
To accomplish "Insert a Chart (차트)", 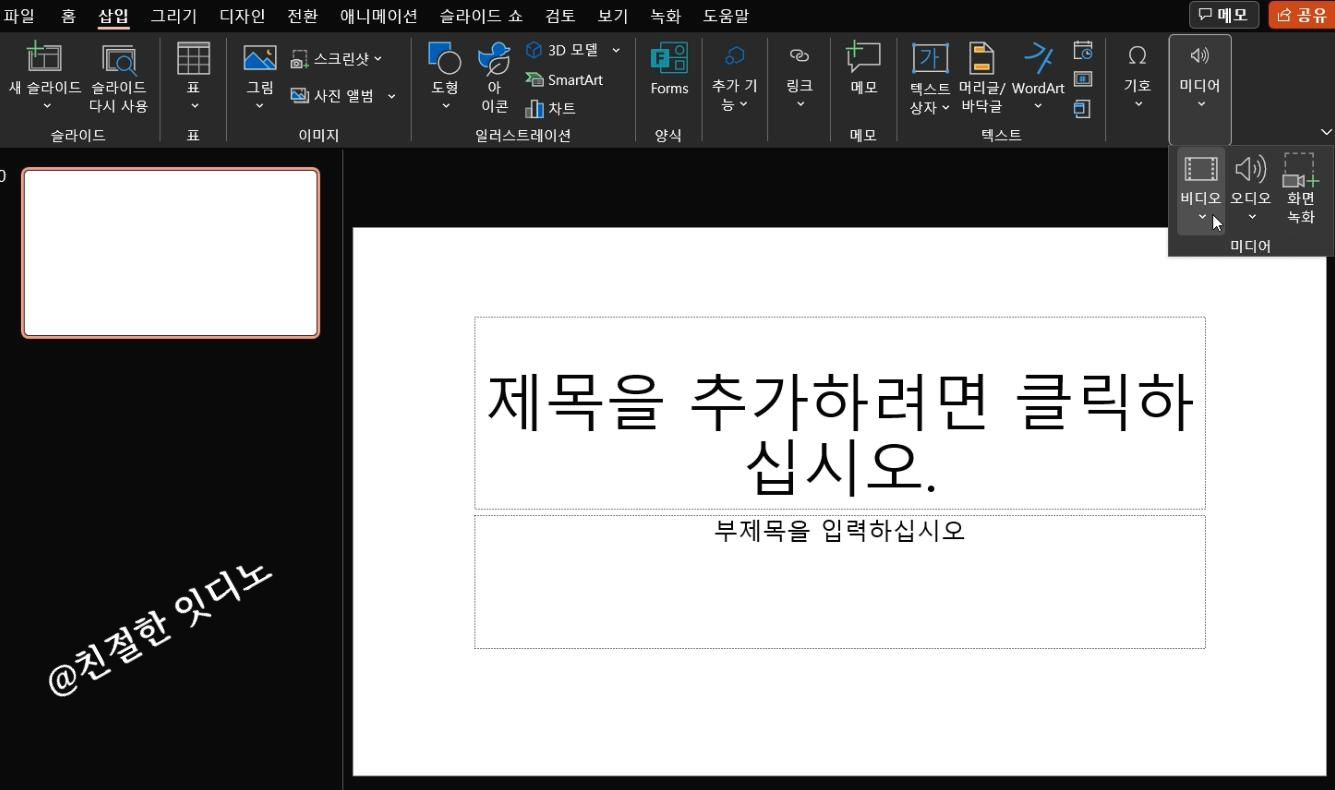I will point(550,108).
